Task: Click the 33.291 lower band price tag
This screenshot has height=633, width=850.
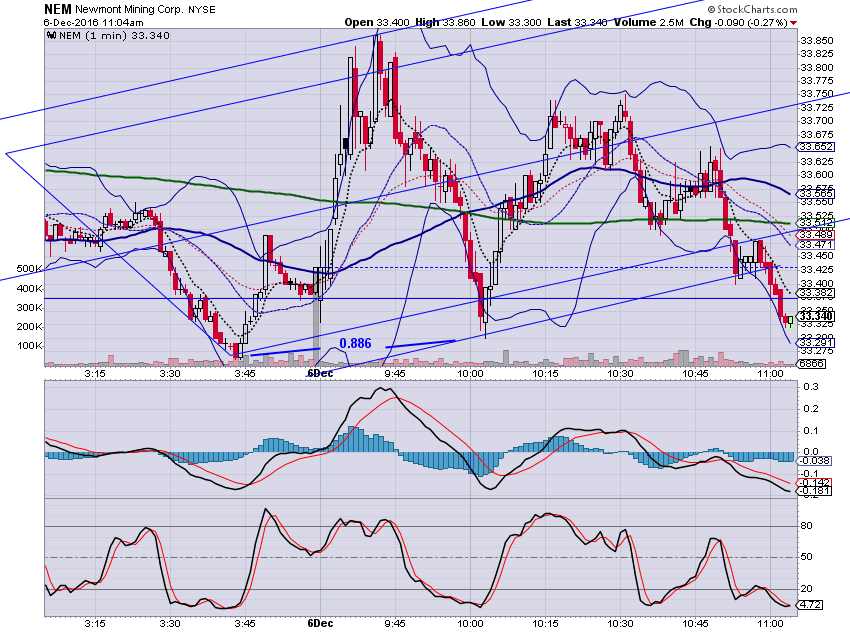Action: point(816,343)
